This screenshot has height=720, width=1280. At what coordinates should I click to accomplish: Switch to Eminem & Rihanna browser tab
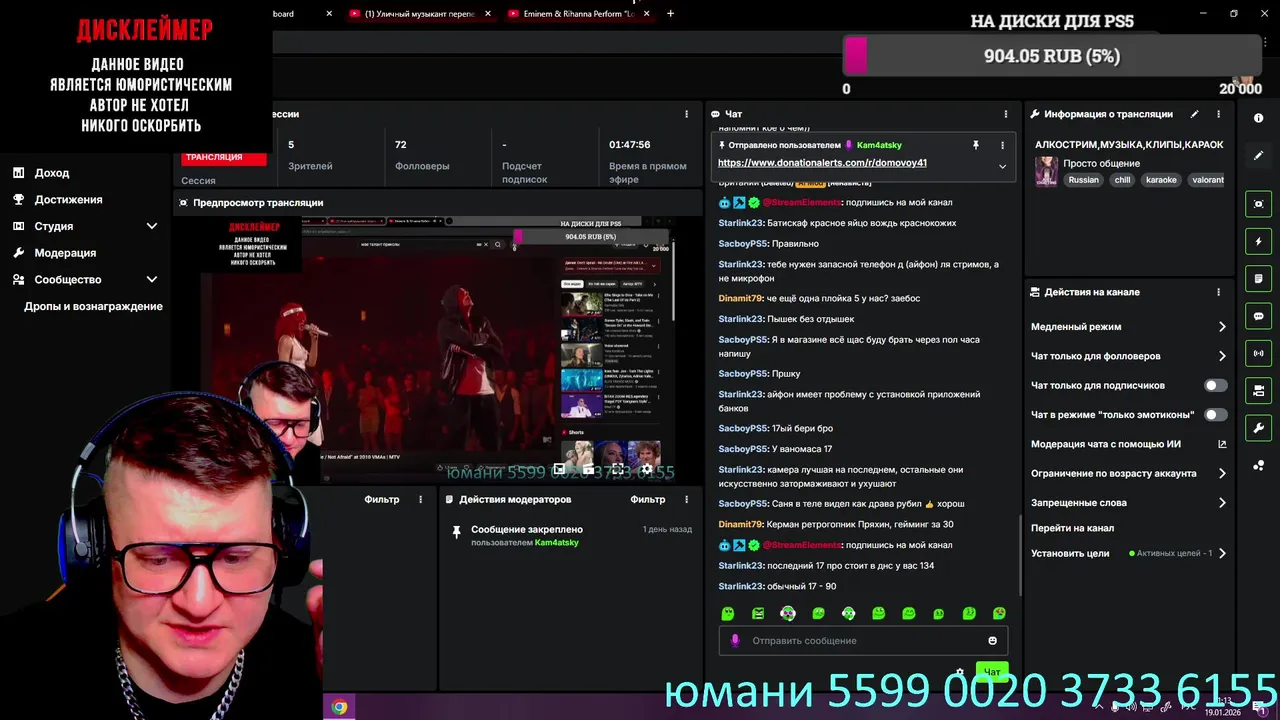[x=580, y=14]
